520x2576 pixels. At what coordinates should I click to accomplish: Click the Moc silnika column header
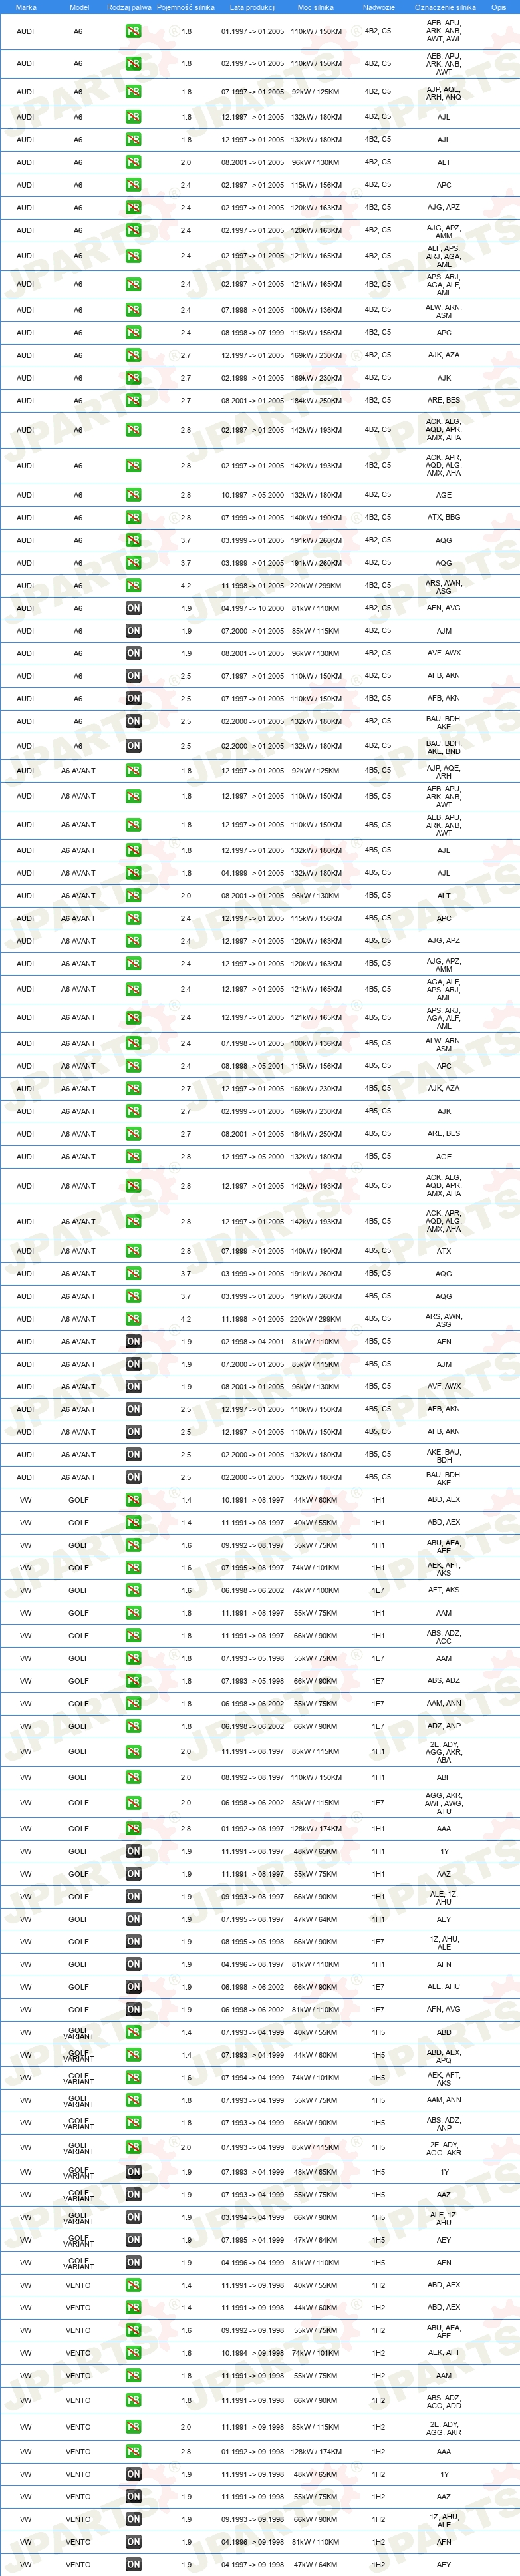[x=316, y=7]
